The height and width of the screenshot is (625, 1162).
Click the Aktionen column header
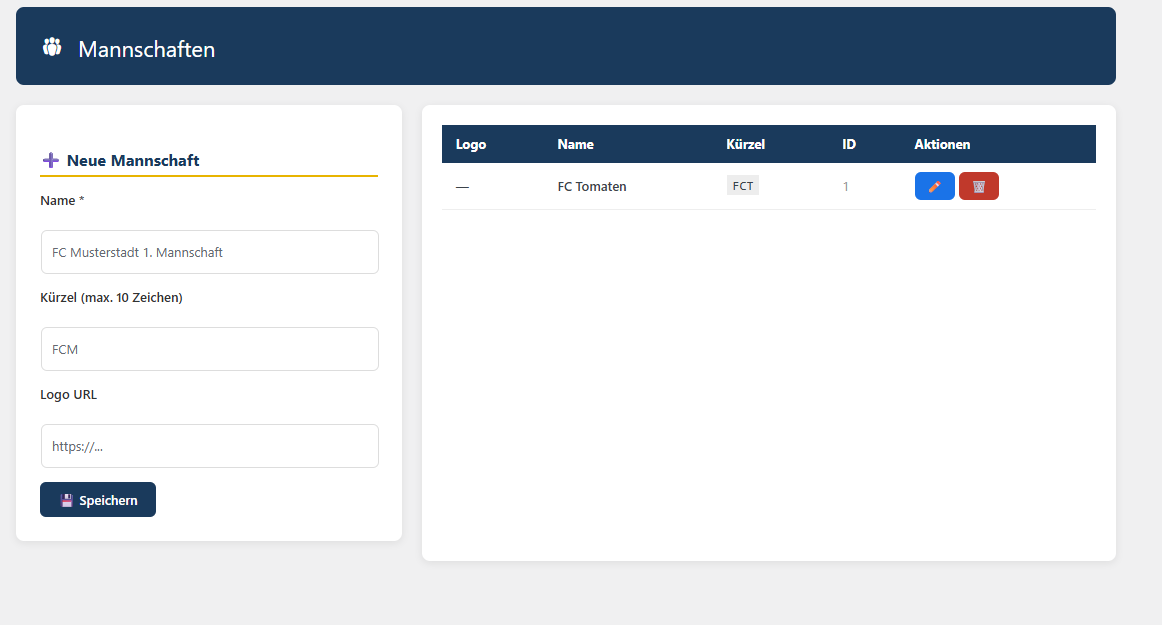coord(942,144)
